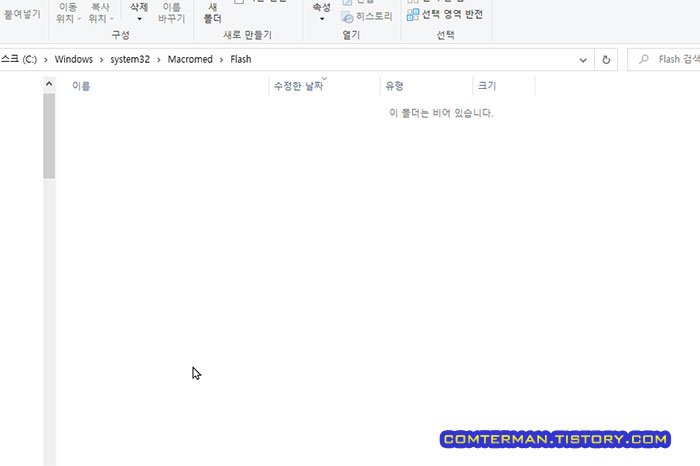The height and width of the screenshot is (466, 700).
Task: Open the 속성 (Properties) dropdown
Action: coord(321,12)
